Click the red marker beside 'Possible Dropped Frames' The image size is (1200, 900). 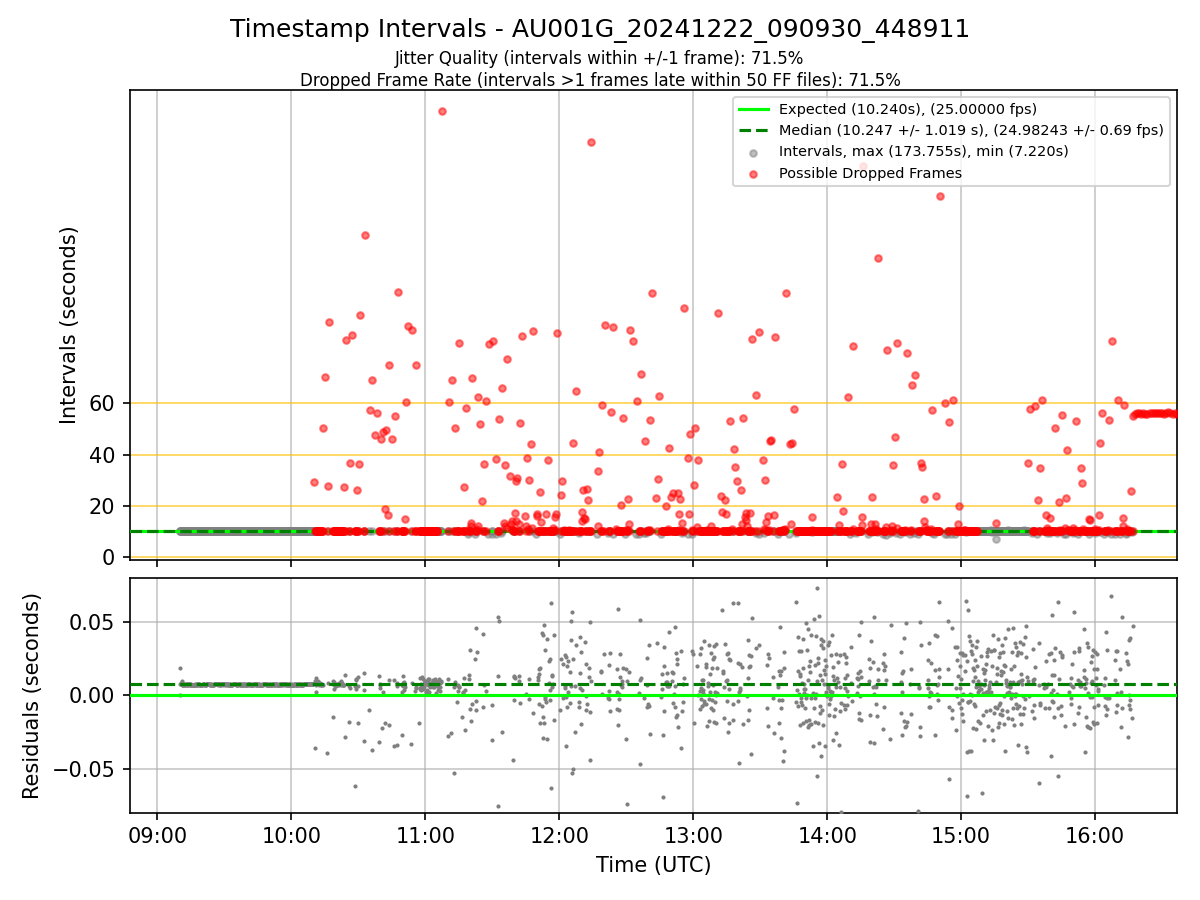(753, 173)
